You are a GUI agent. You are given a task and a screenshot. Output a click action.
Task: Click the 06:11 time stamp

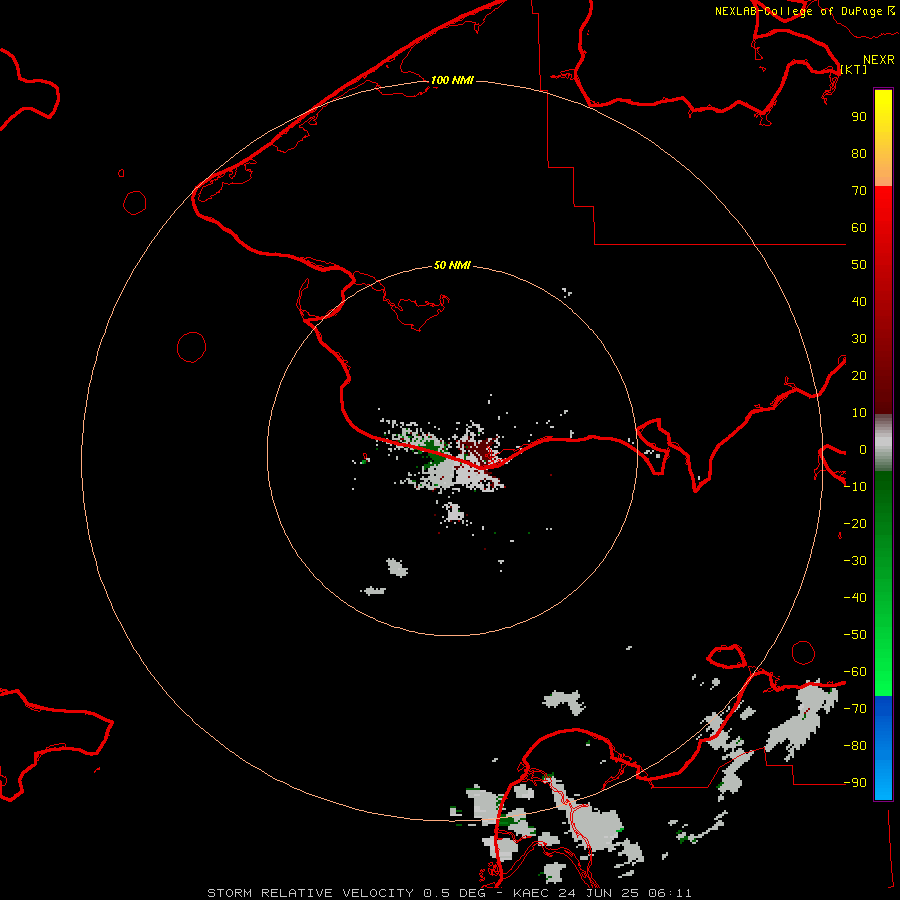(670, 893)
